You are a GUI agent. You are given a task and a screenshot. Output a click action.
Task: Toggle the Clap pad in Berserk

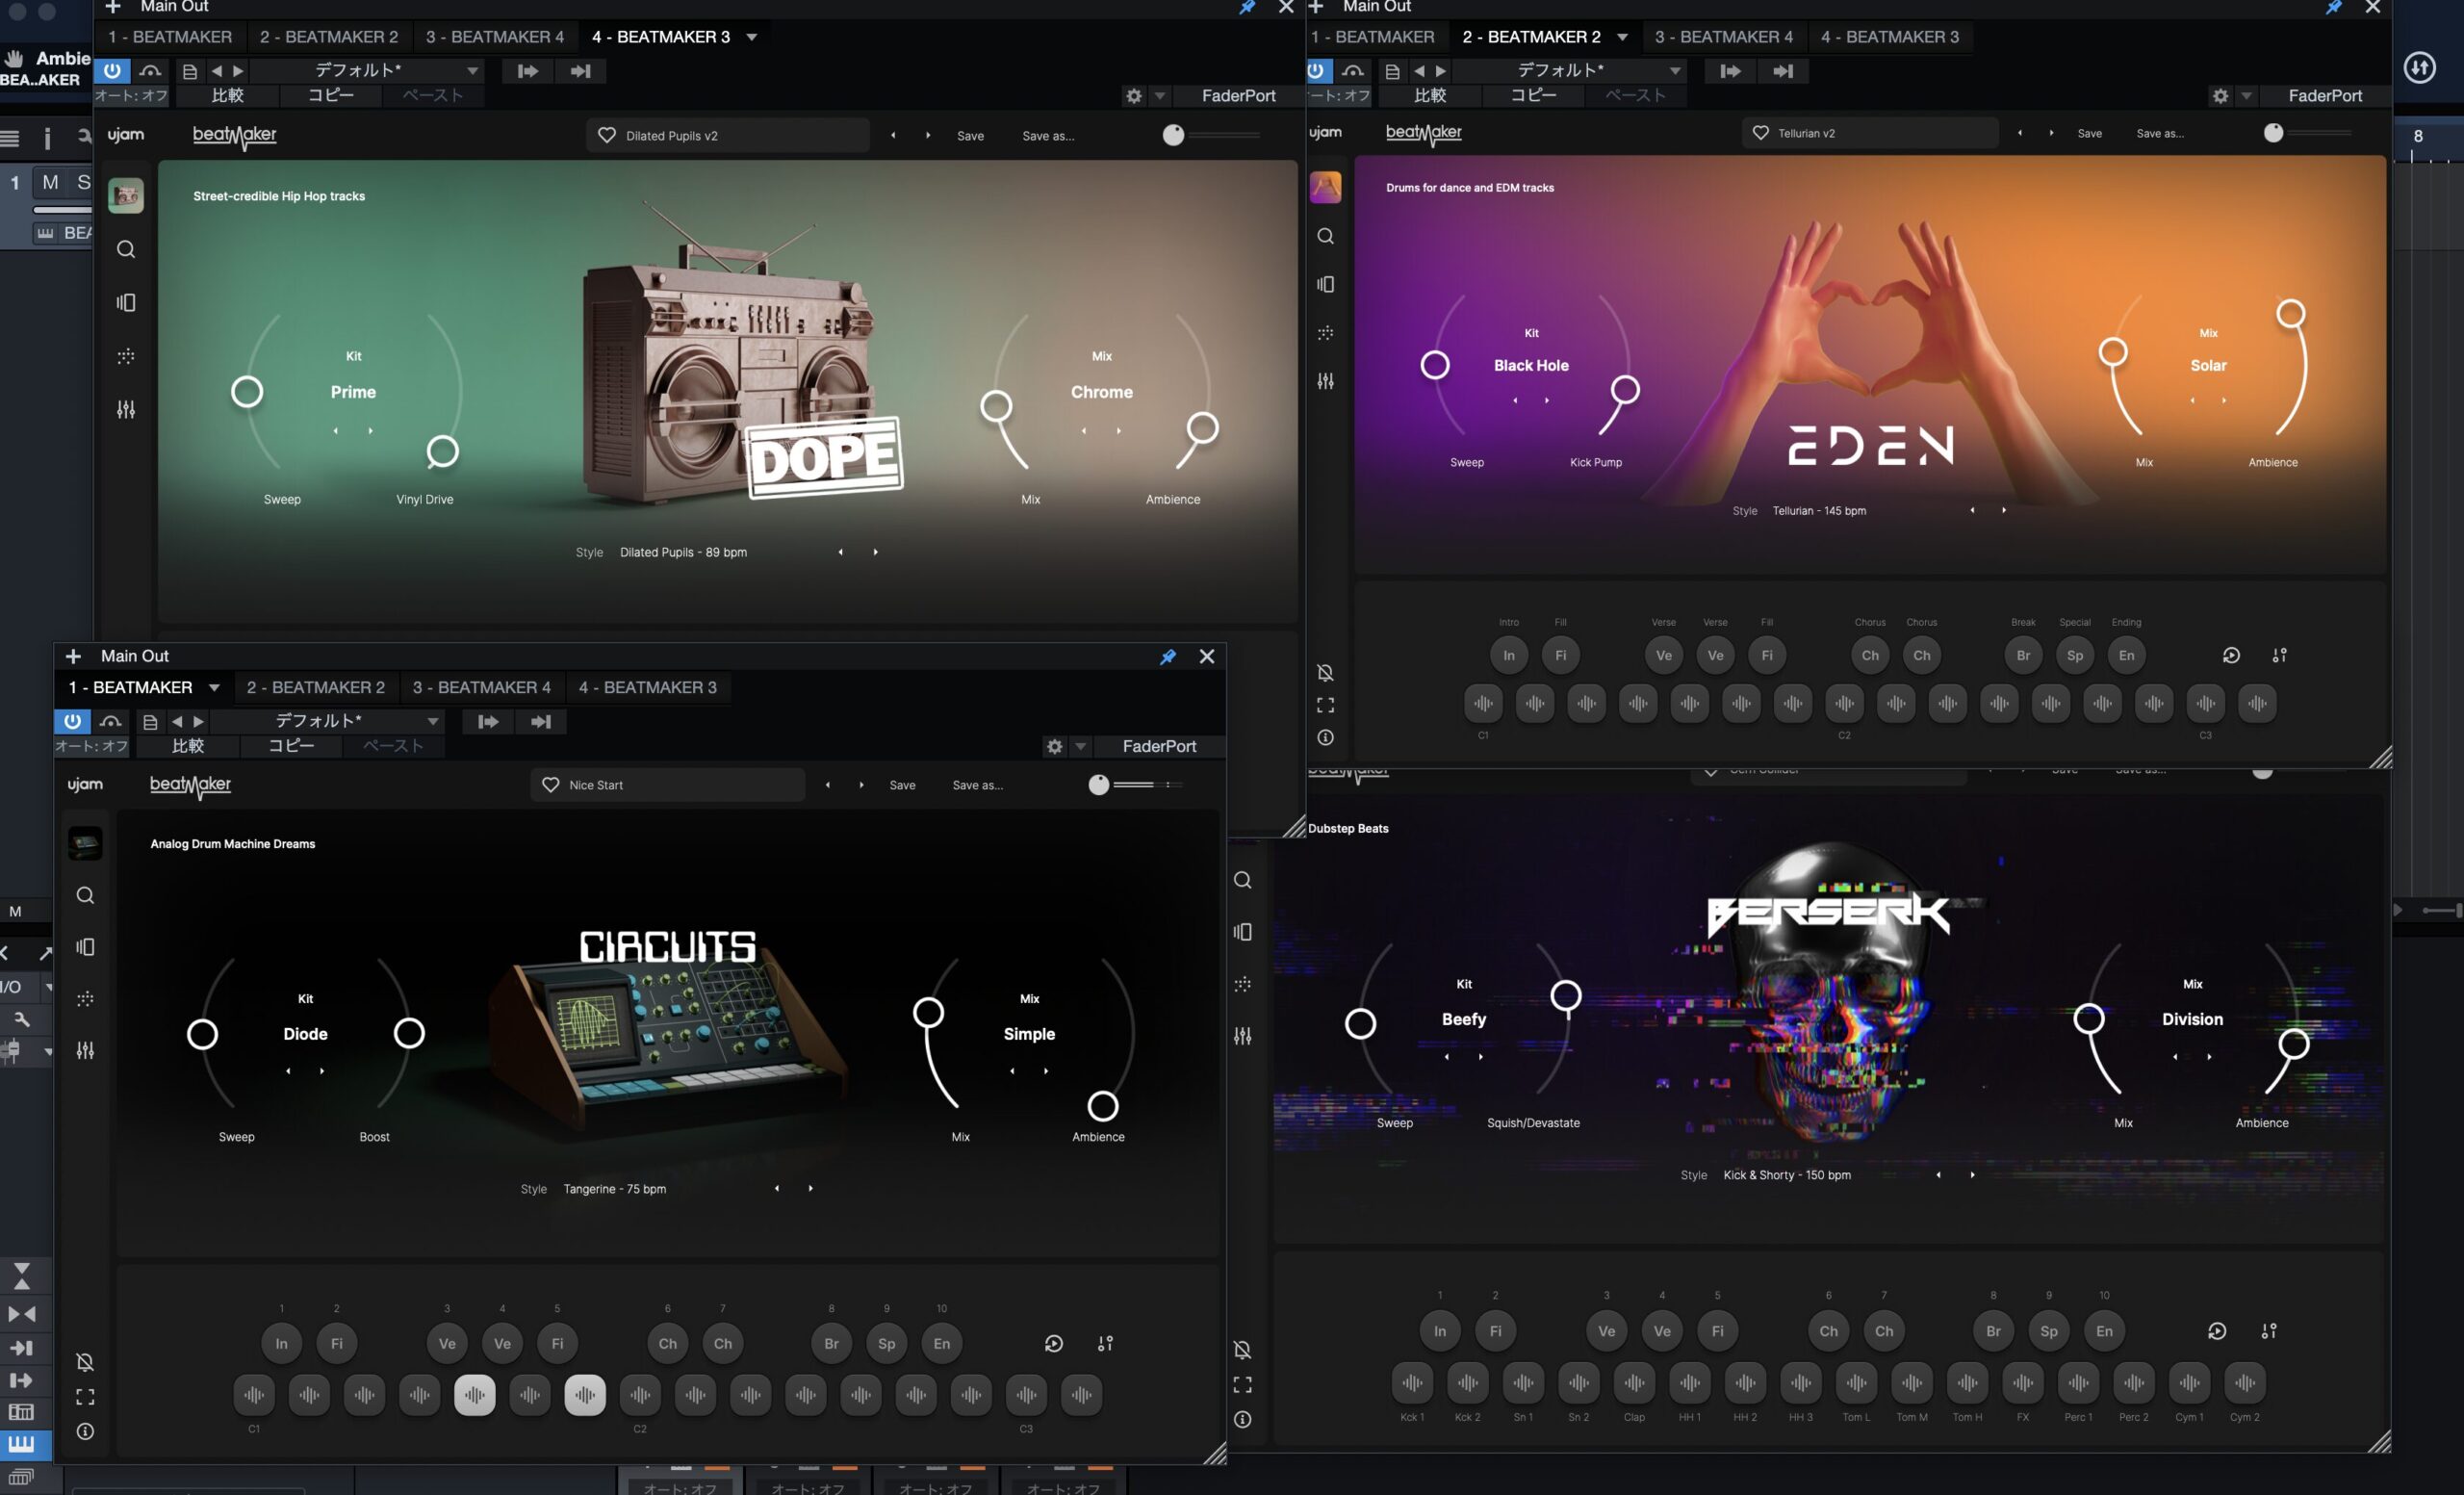pos(1634,1382)
